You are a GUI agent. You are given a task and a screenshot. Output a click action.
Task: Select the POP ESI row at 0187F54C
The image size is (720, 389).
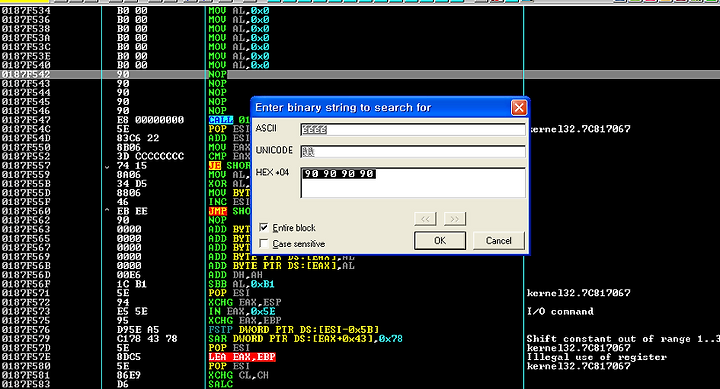point(360,129)
